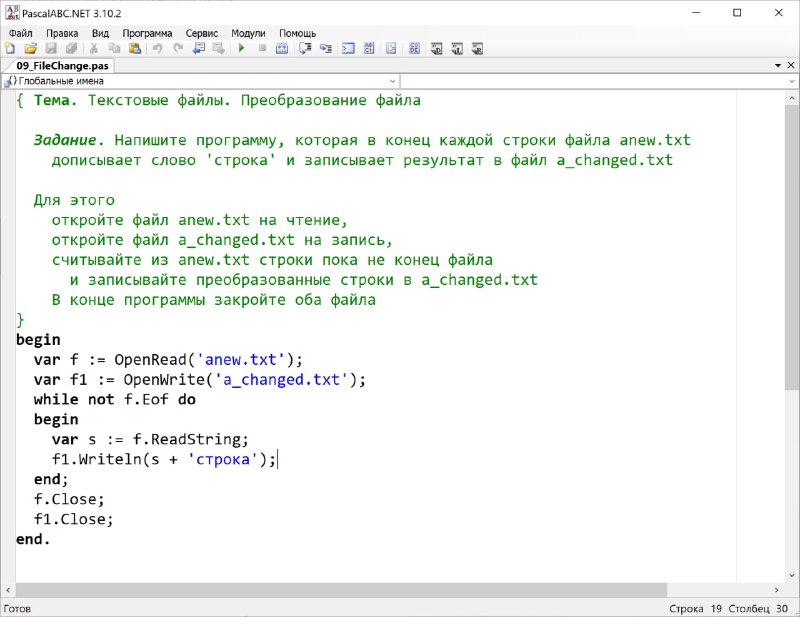Expand the empty members dropdown on the right
This screenshot has width=800, height=617.
(x=792, y=81)
